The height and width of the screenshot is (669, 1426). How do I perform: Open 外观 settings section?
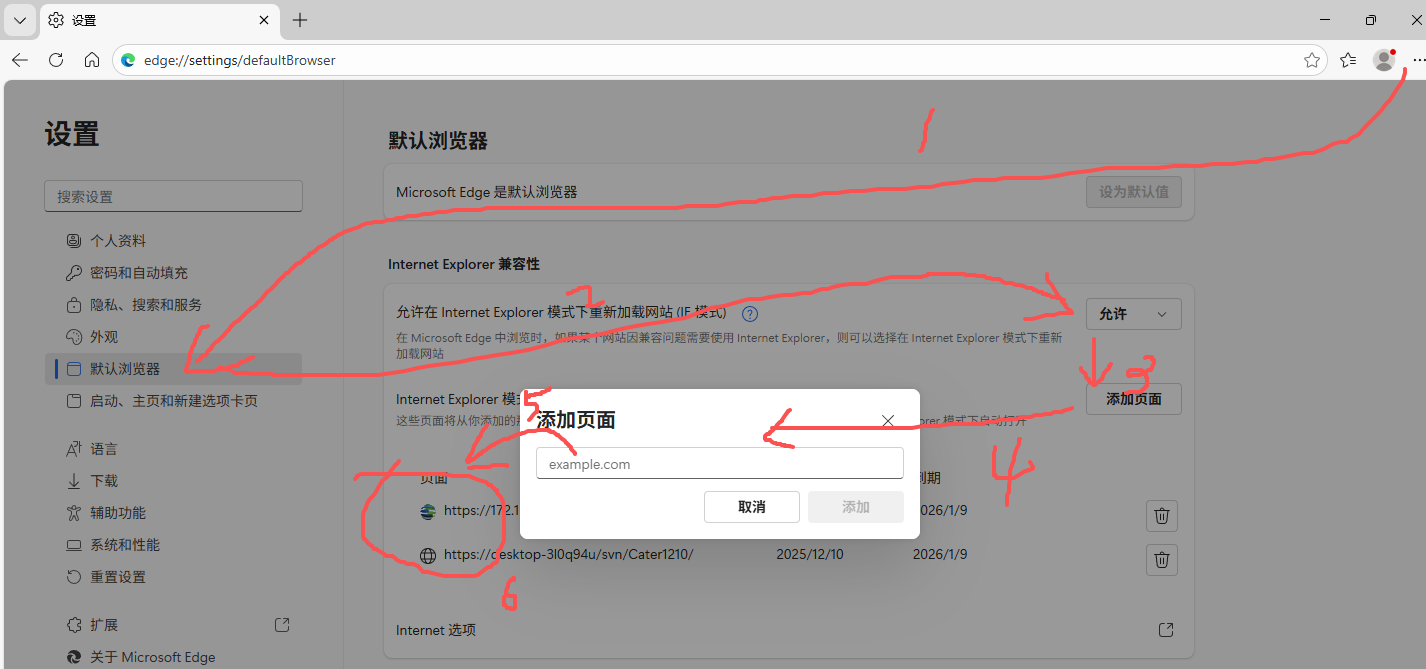(173, 337)
